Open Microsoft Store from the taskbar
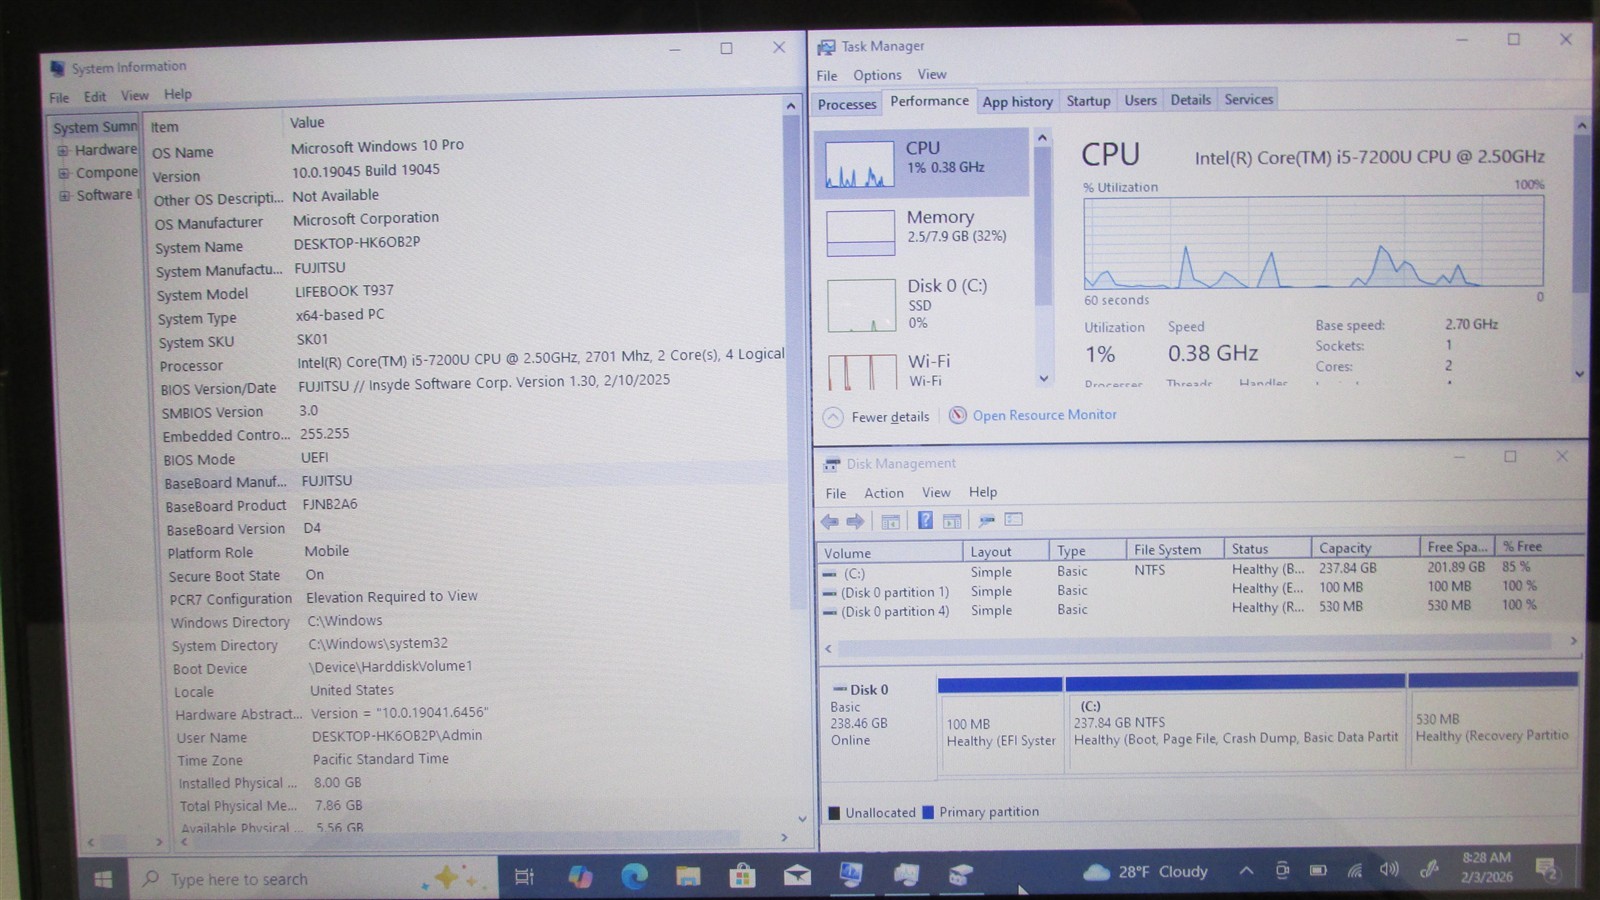Image resolution: width=1600 pixels, height=900 pixels. tap(742, 877)
